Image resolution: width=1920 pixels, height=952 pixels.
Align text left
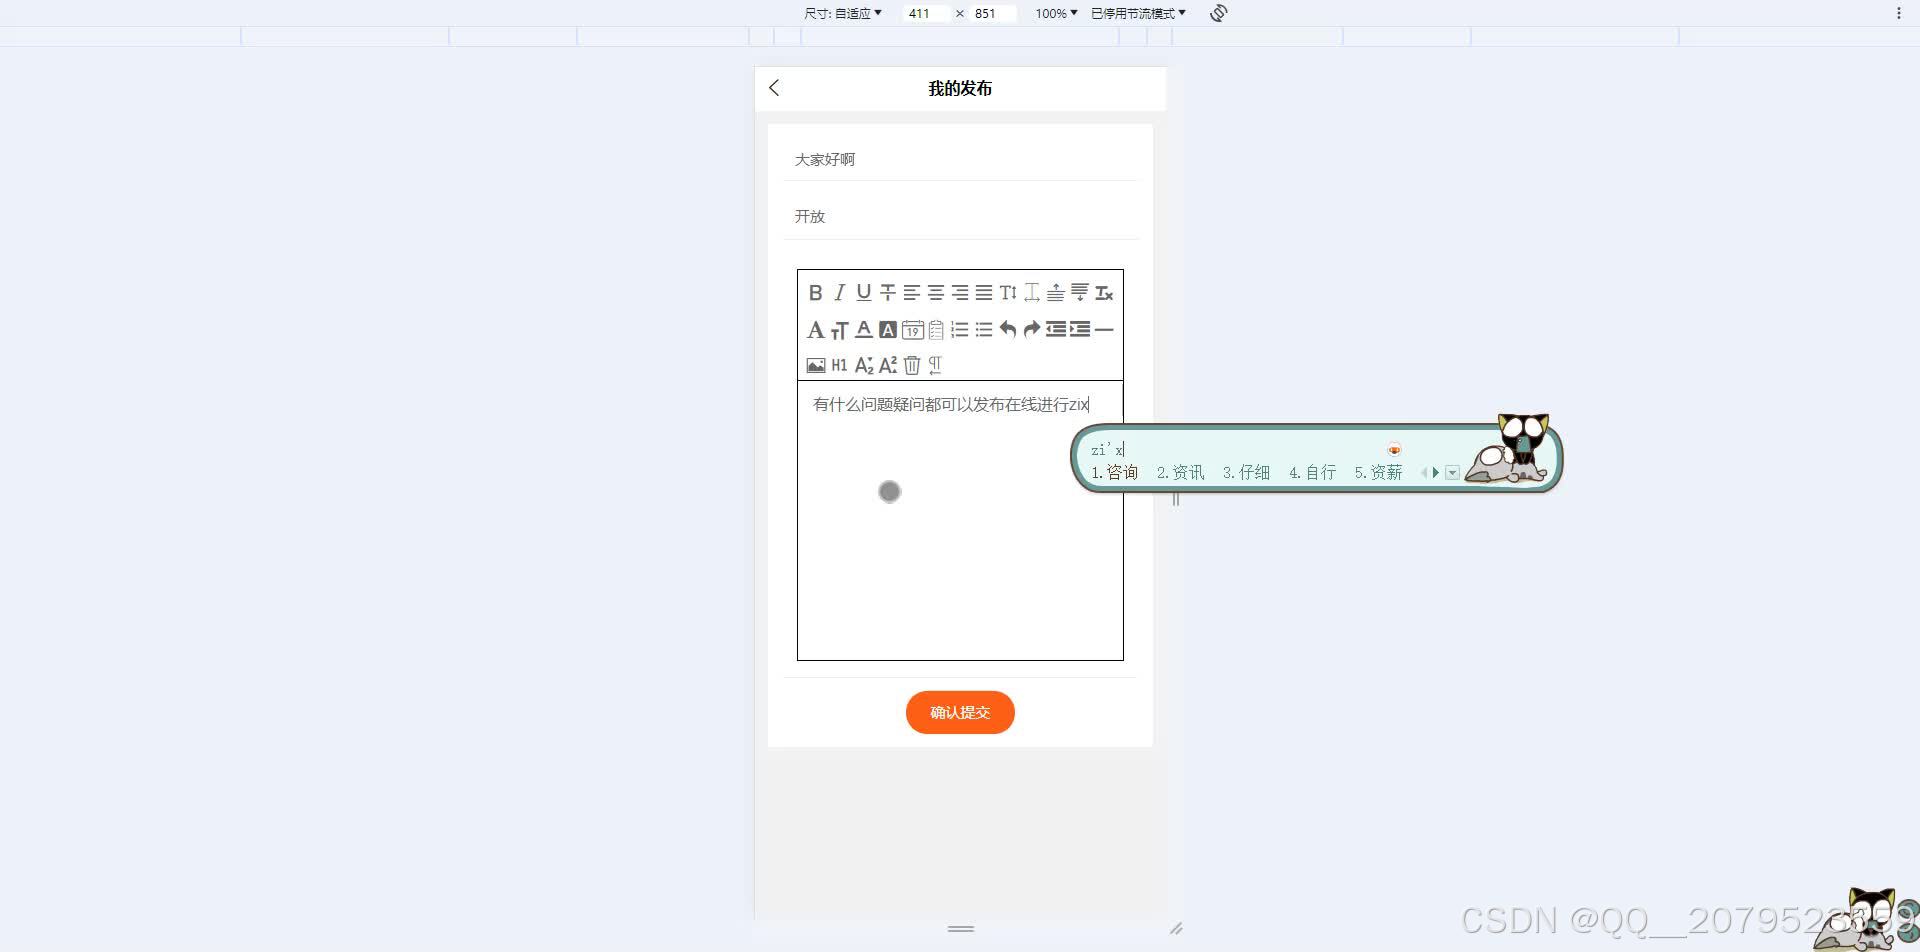click(x=911, y=293)
